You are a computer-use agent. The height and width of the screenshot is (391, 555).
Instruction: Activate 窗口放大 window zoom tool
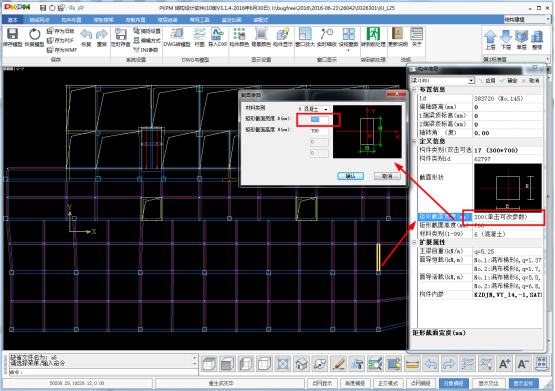305,38
